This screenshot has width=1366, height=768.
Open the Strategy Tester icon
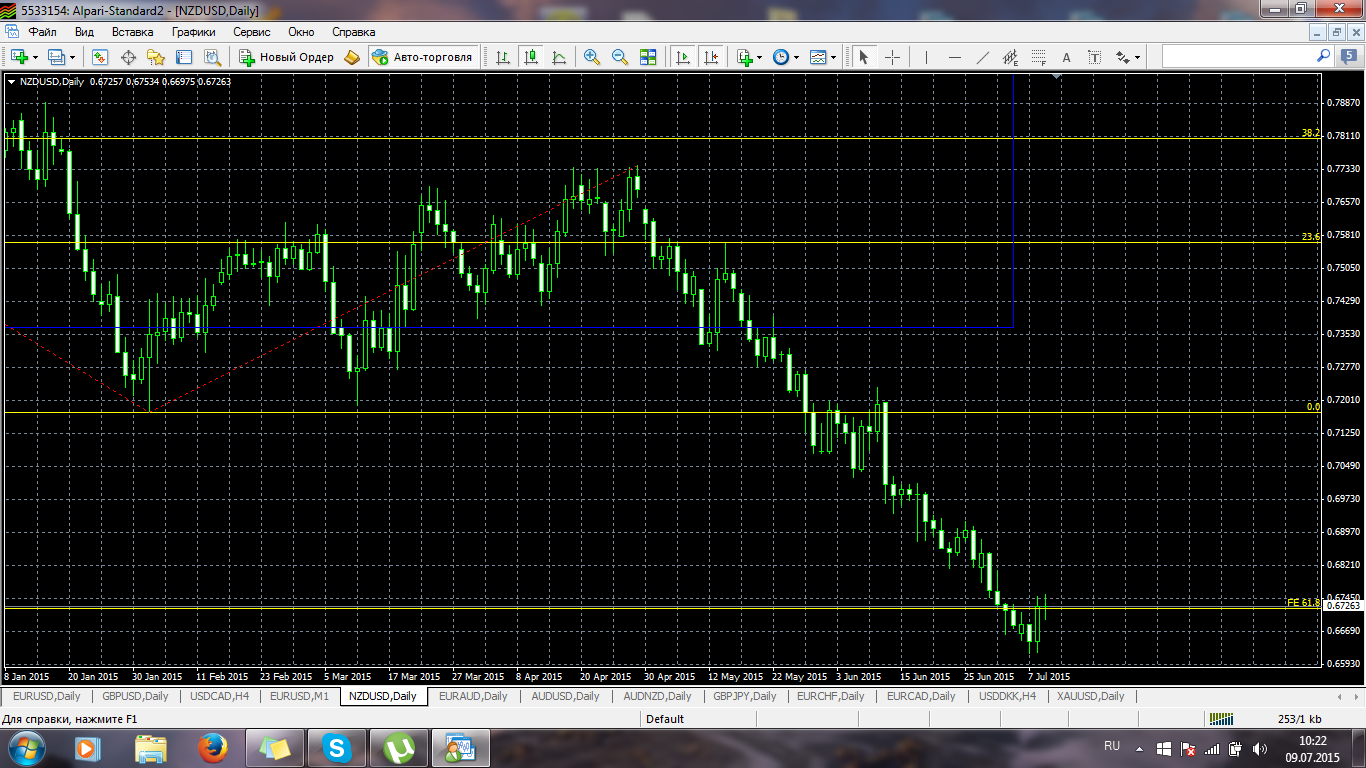210,57
